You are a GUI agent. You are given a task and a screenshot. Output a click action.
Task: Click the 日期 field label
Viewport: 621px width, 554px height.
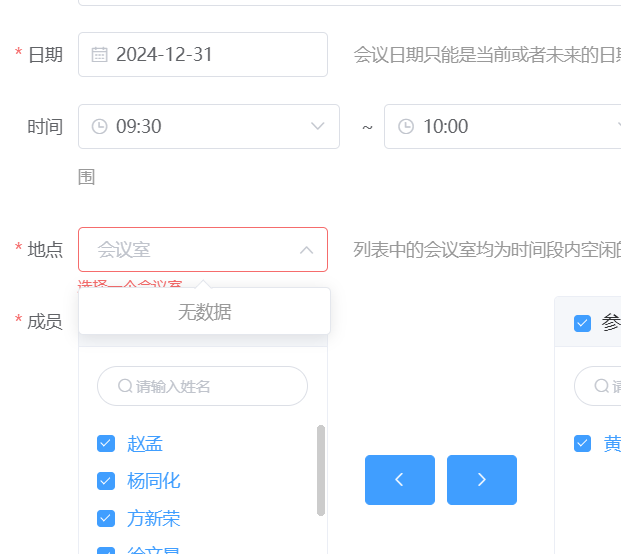click(45, 55)
